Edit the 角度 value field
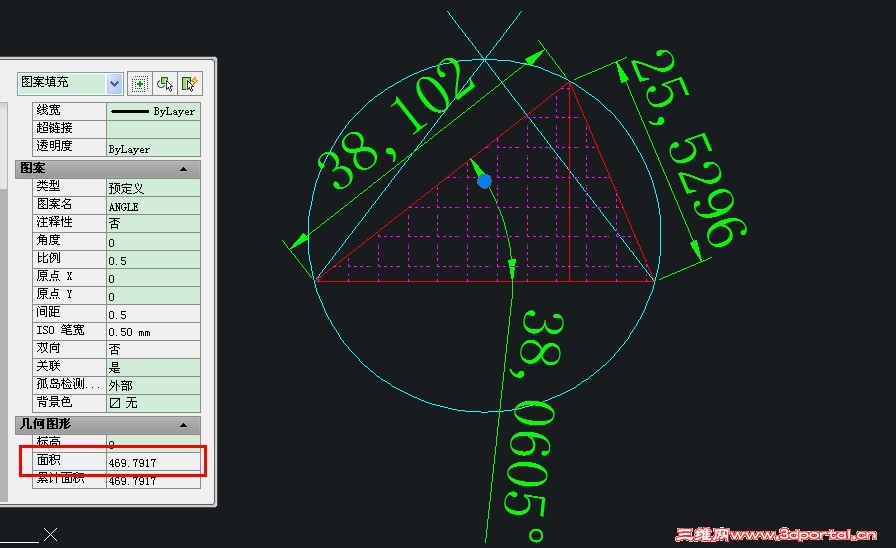This screenshot has width=896, height=548. point(153,242)
